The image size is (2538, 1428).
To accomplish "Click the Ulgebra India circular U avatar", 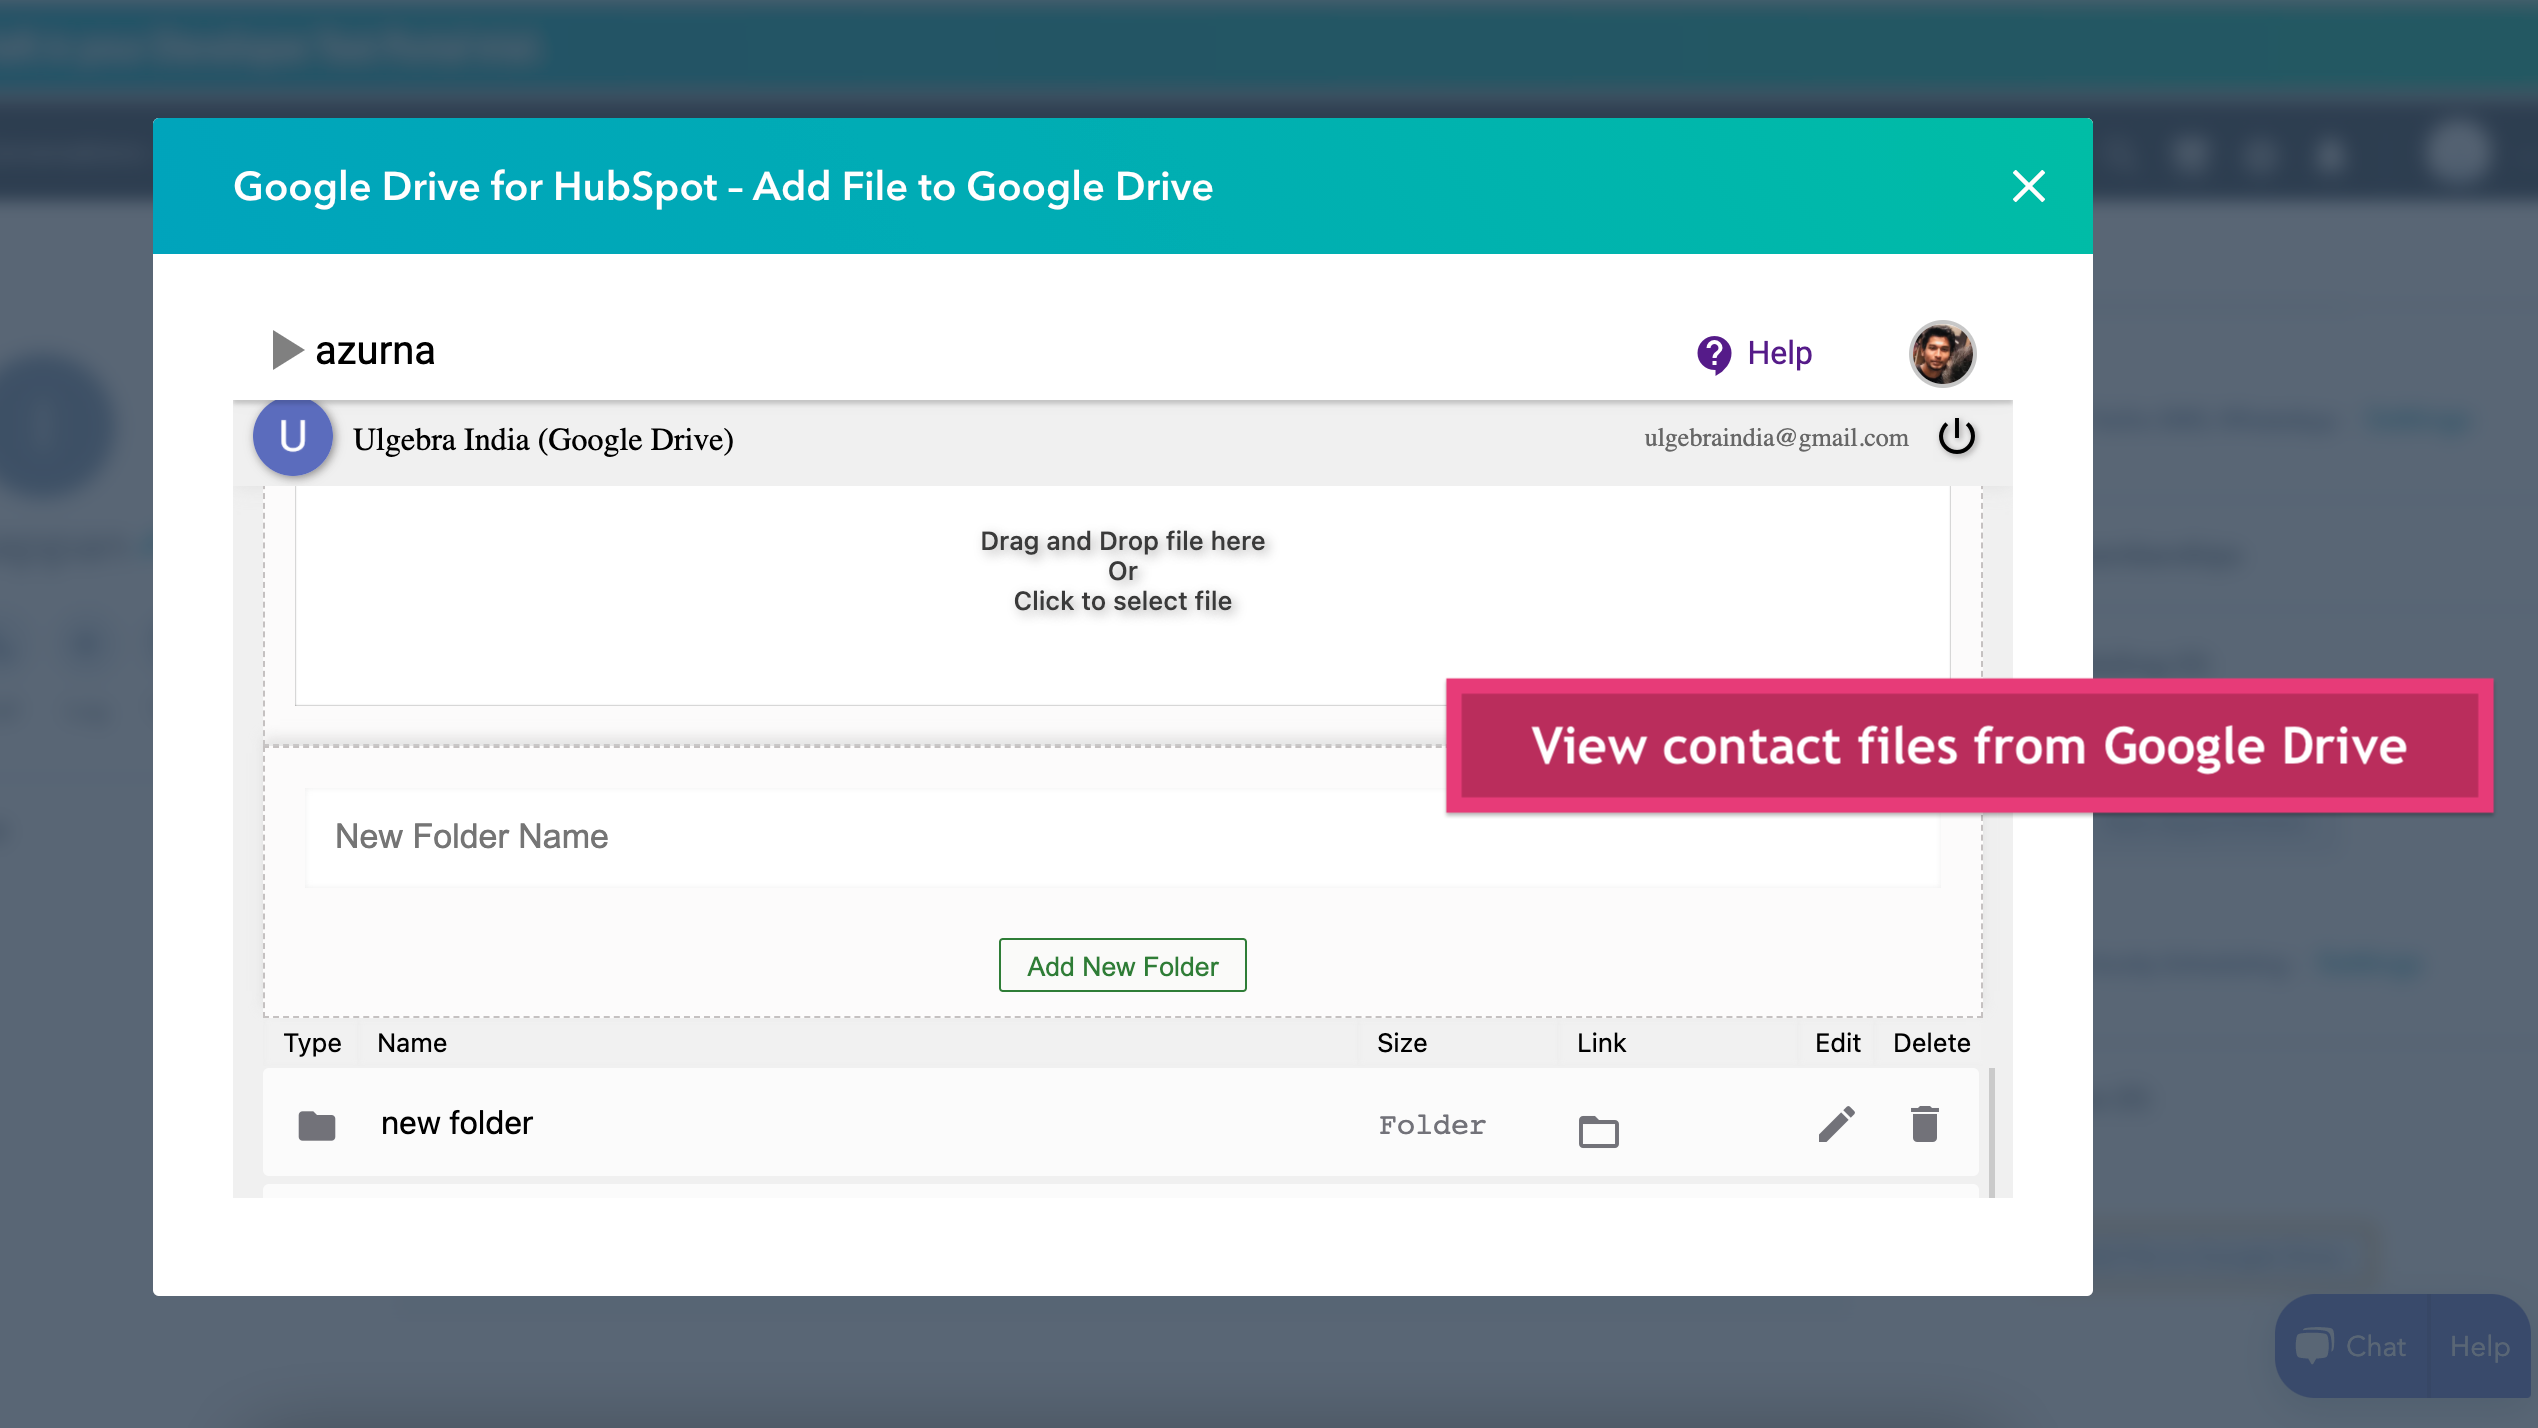I will [291, 437].
